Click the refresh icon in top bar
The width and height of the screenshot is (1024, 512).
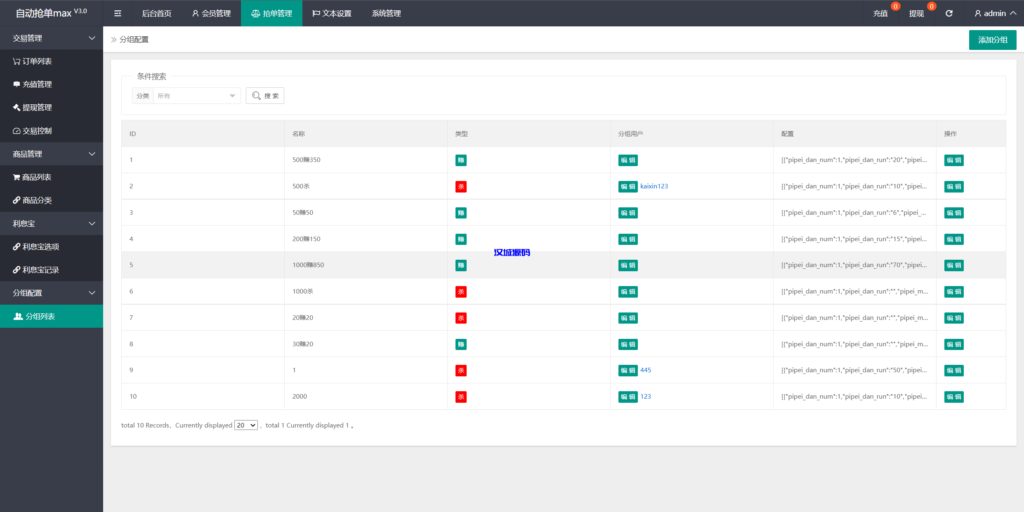click(x=949, y=13)
